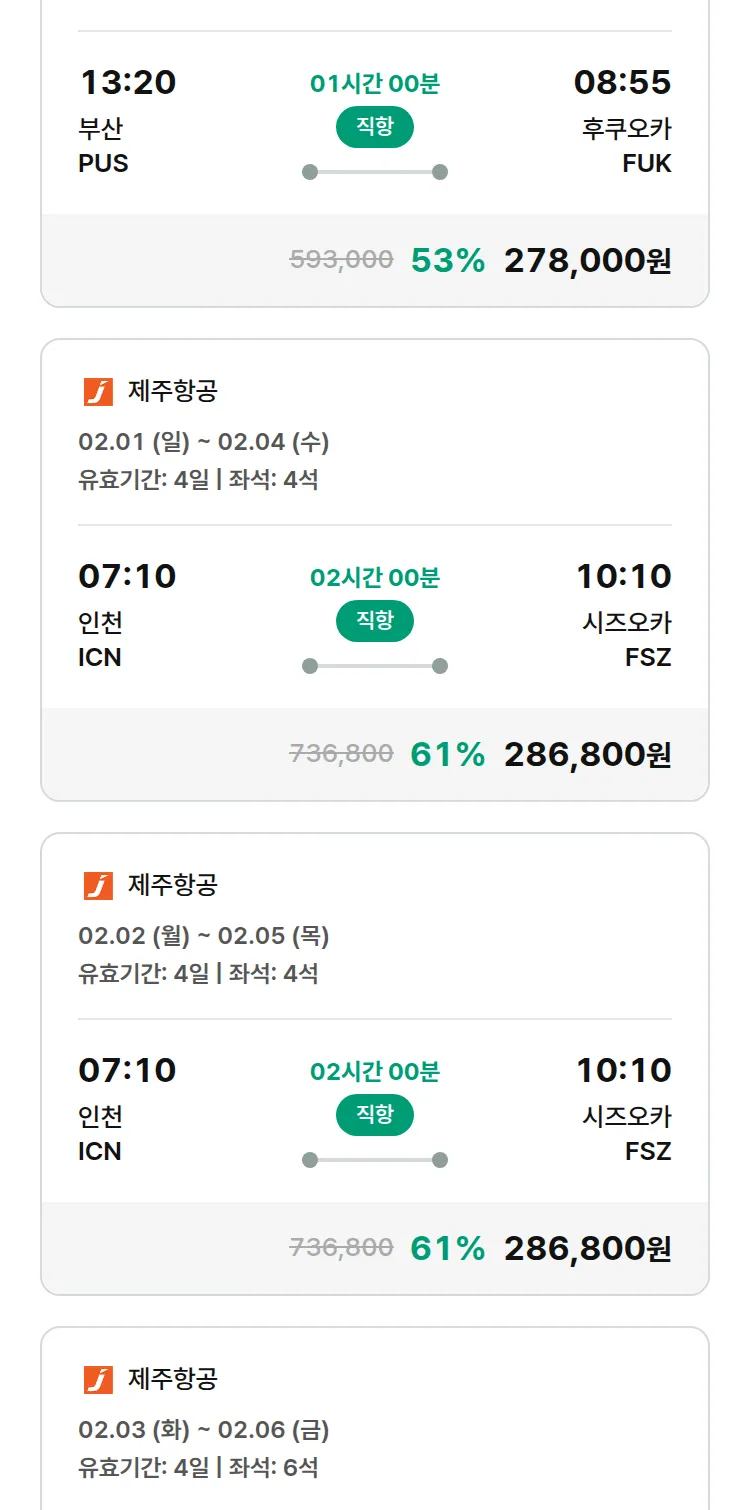Click the 후쿠오카 FUK arrival airport
Viewport: 750px width, 1510px height.
[x=627, y=146]
